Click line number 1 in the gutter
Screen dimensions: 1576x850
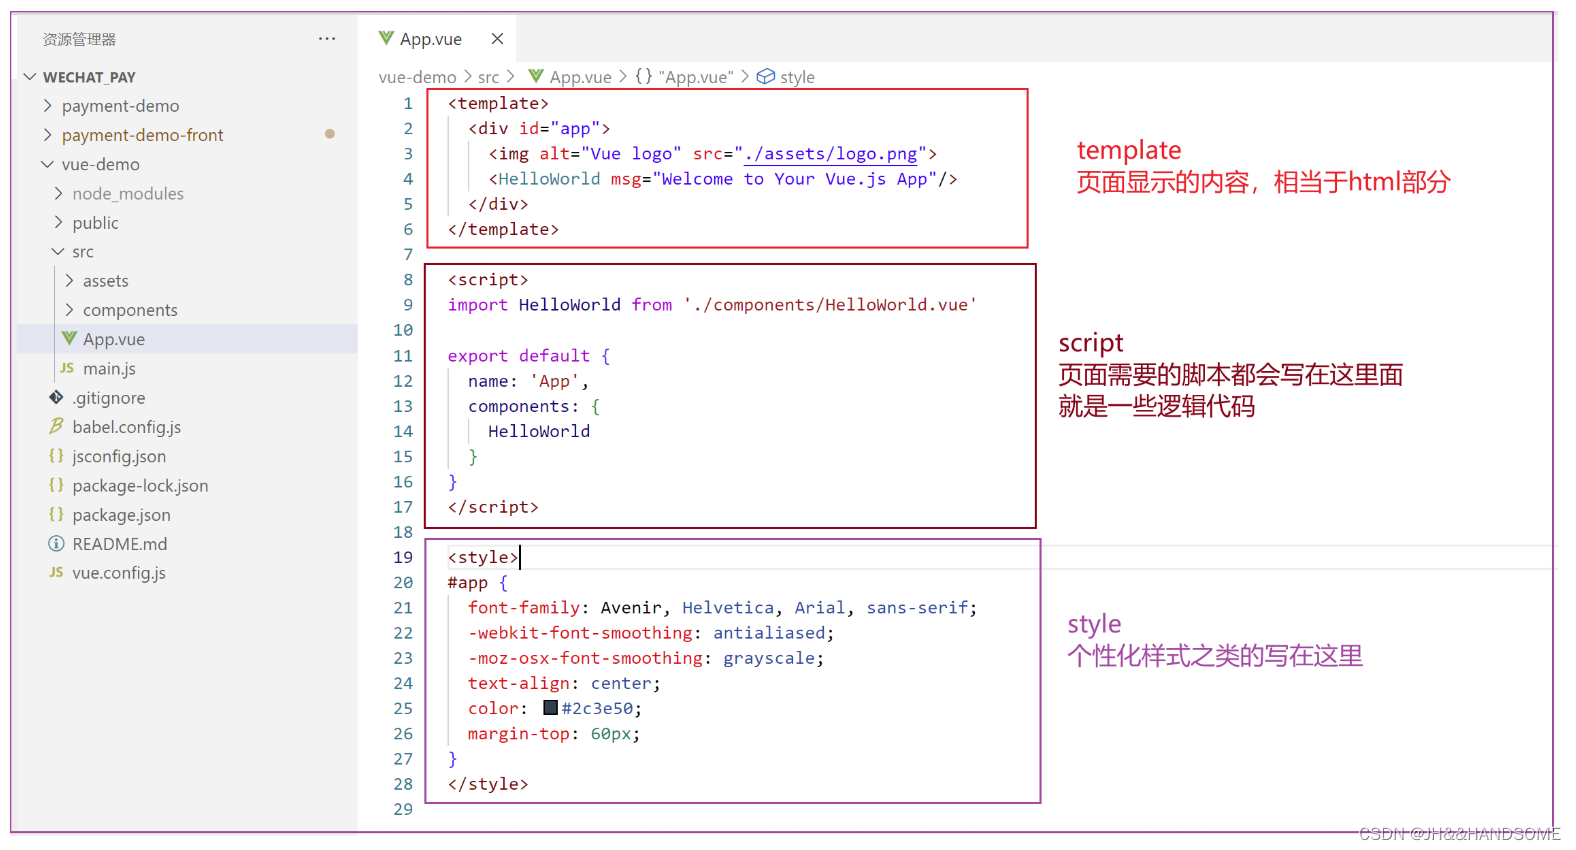[x=408, y=103]
